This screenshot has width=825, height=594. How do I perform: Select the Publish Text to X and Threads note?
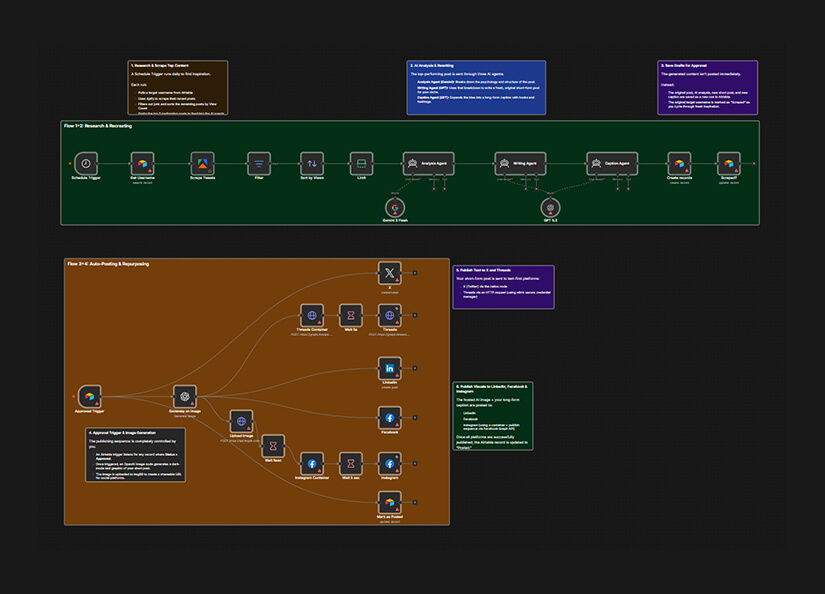[x=504, y=287]
